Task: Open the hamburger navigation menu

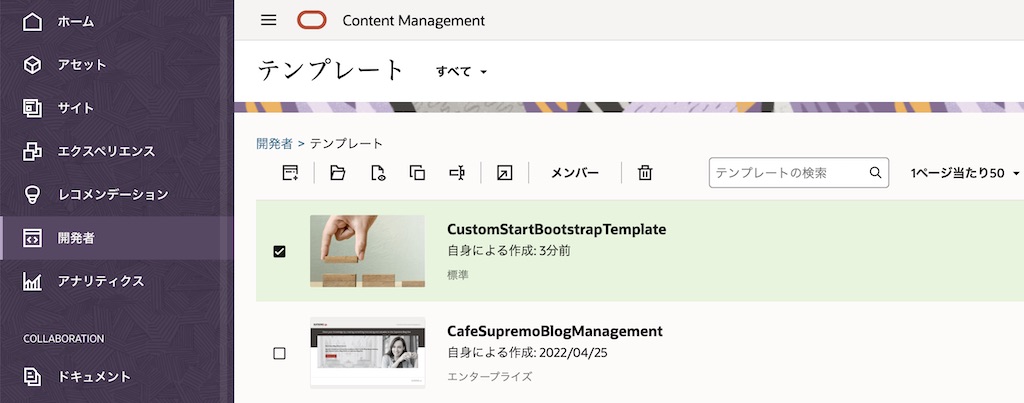Action: click(268, 20)
